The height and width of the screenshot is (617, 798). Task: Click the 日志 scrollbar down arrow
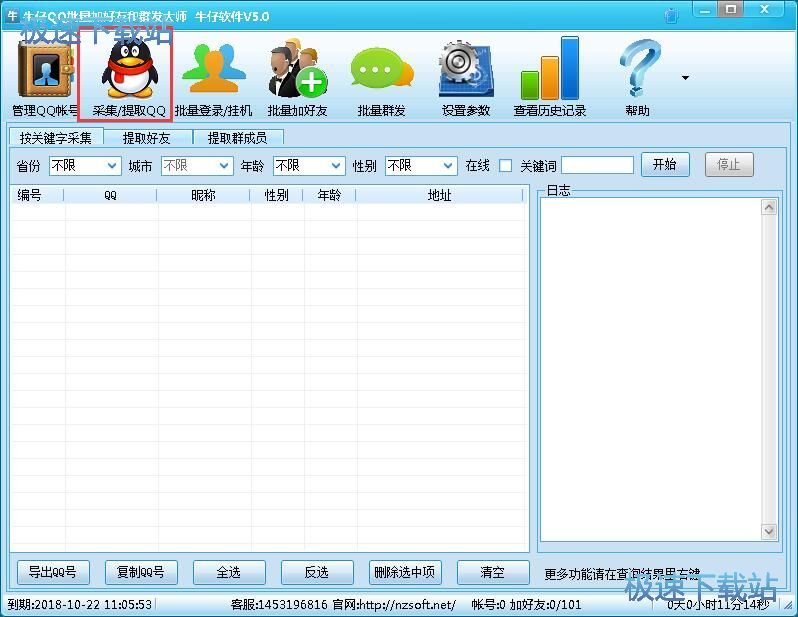click(x=769, y=532)
